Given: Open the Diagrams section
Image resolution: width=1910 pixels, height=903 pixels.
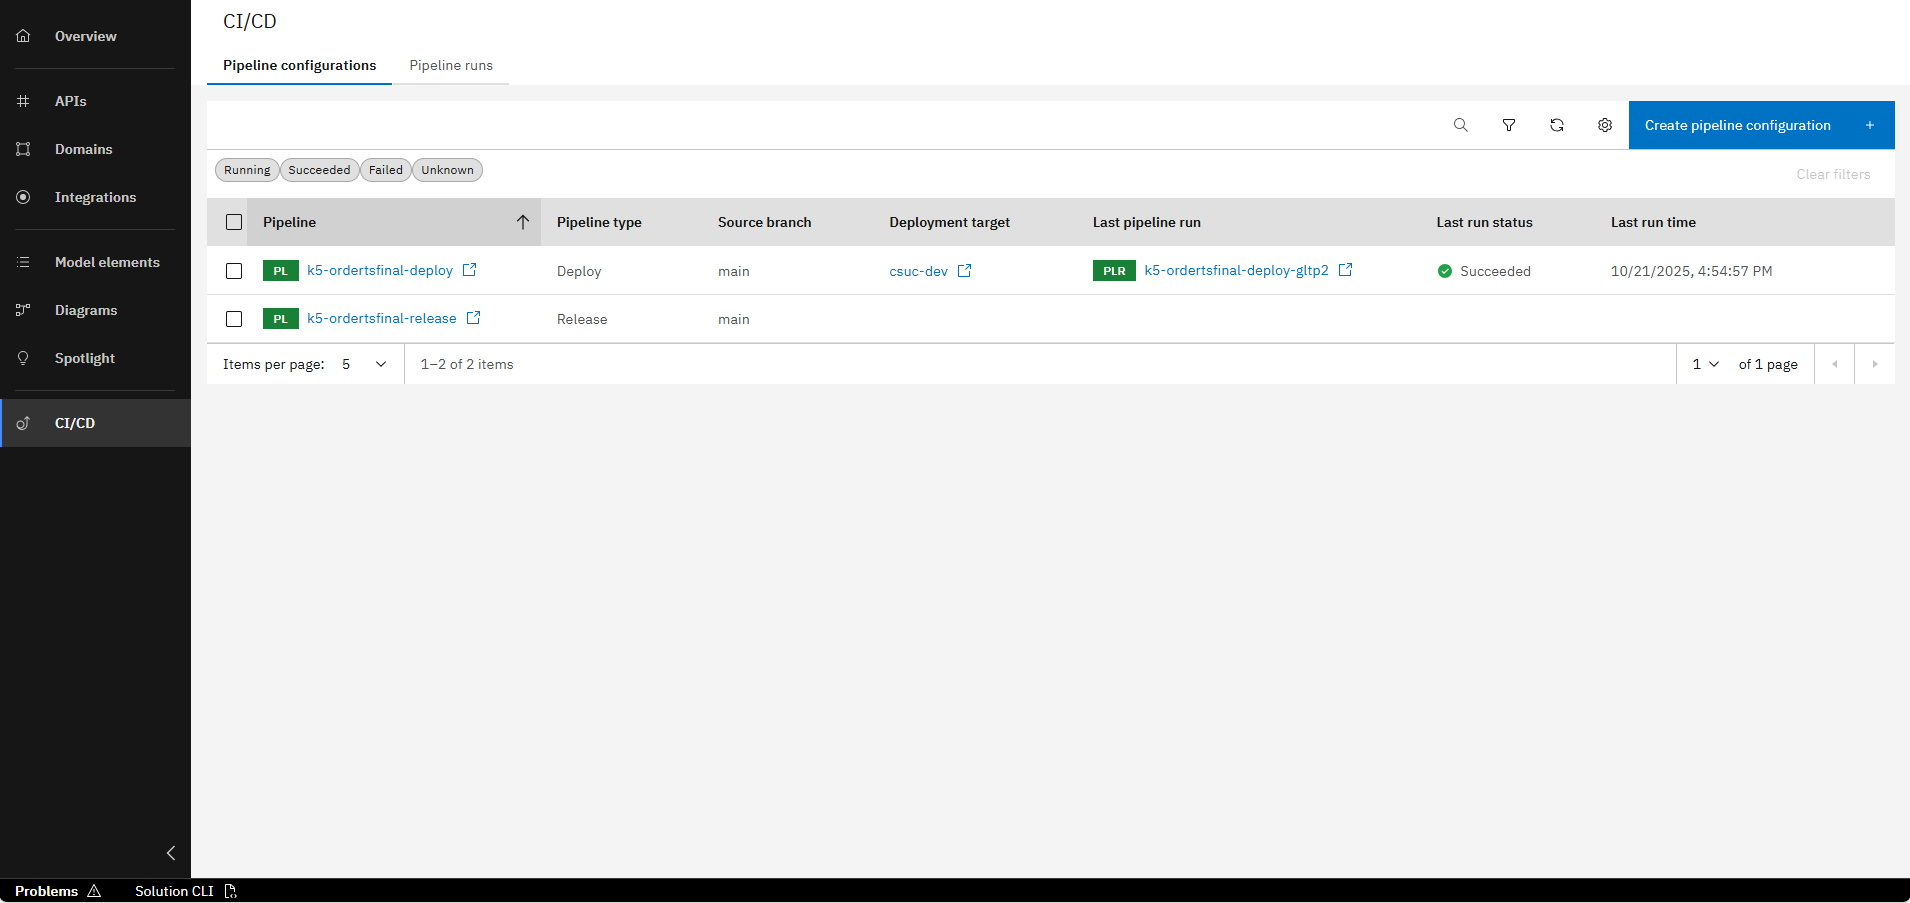Looking at the screenshot, I should [x=87, y=309].
